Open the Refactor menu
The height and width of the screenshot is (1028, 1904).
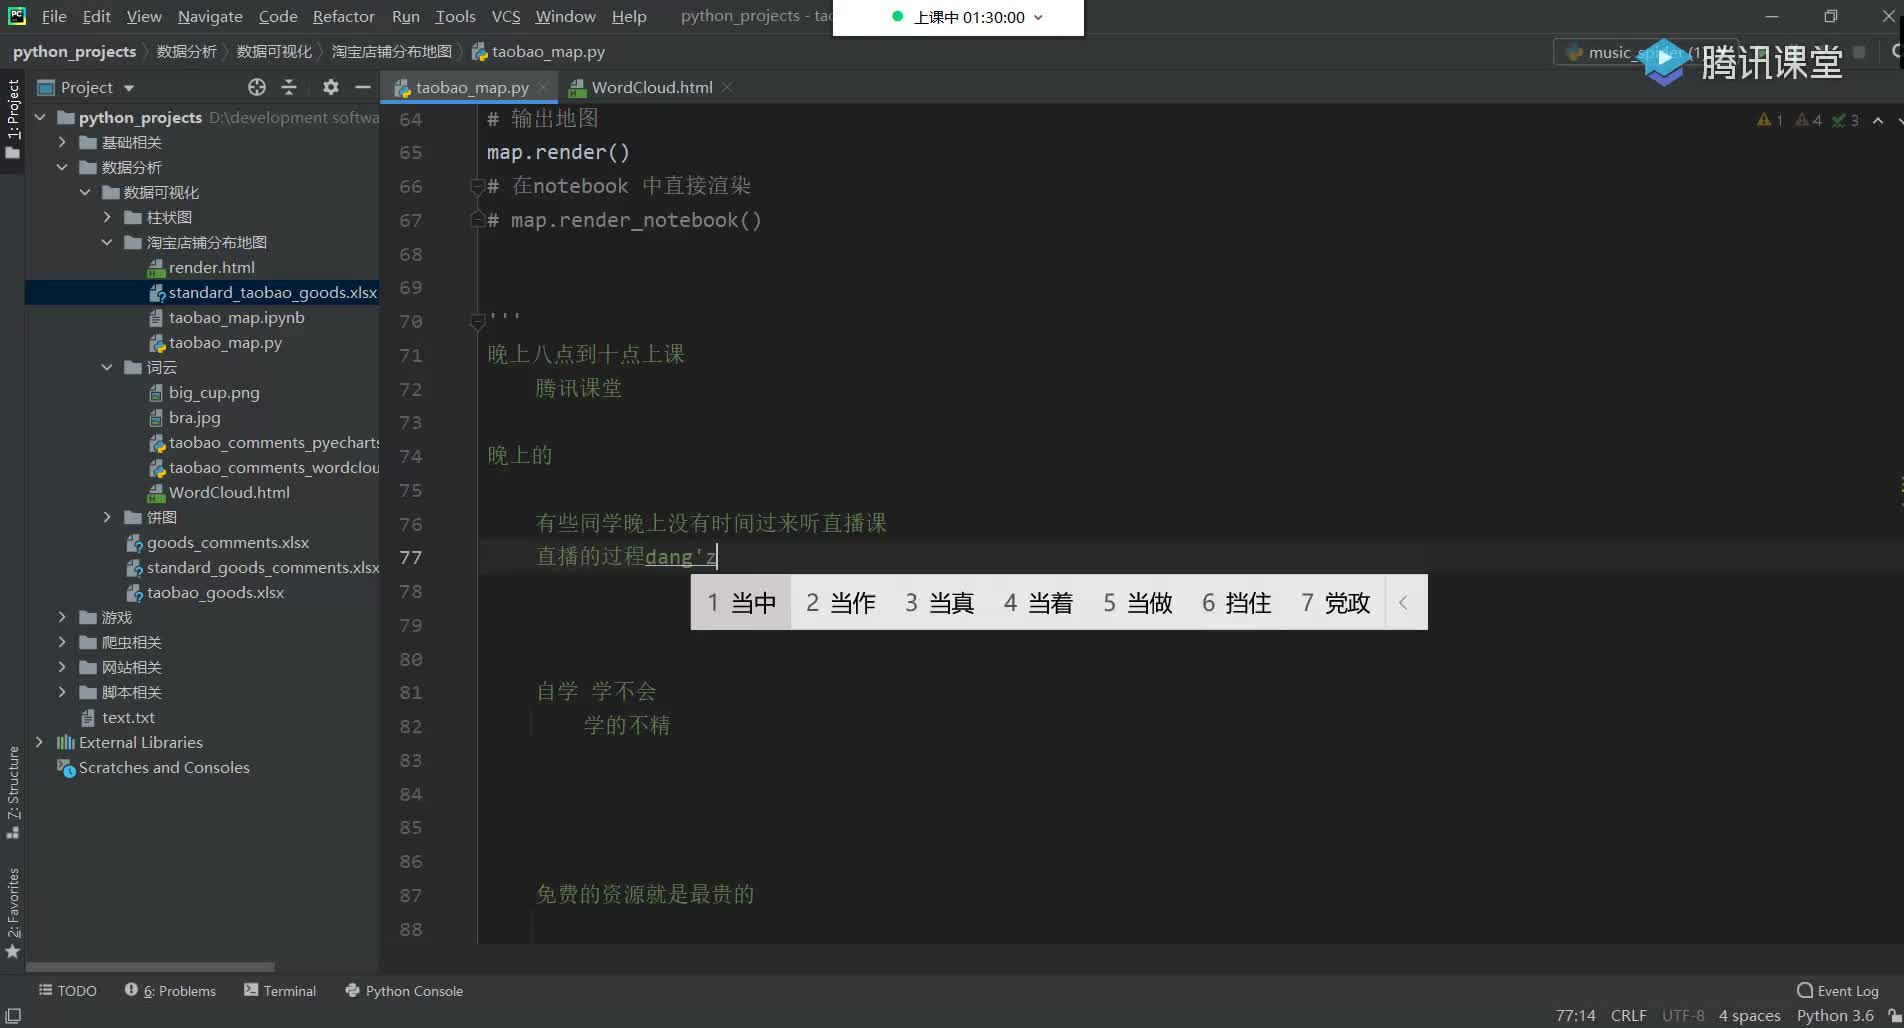pyautogui.click(x=343, y=16)
